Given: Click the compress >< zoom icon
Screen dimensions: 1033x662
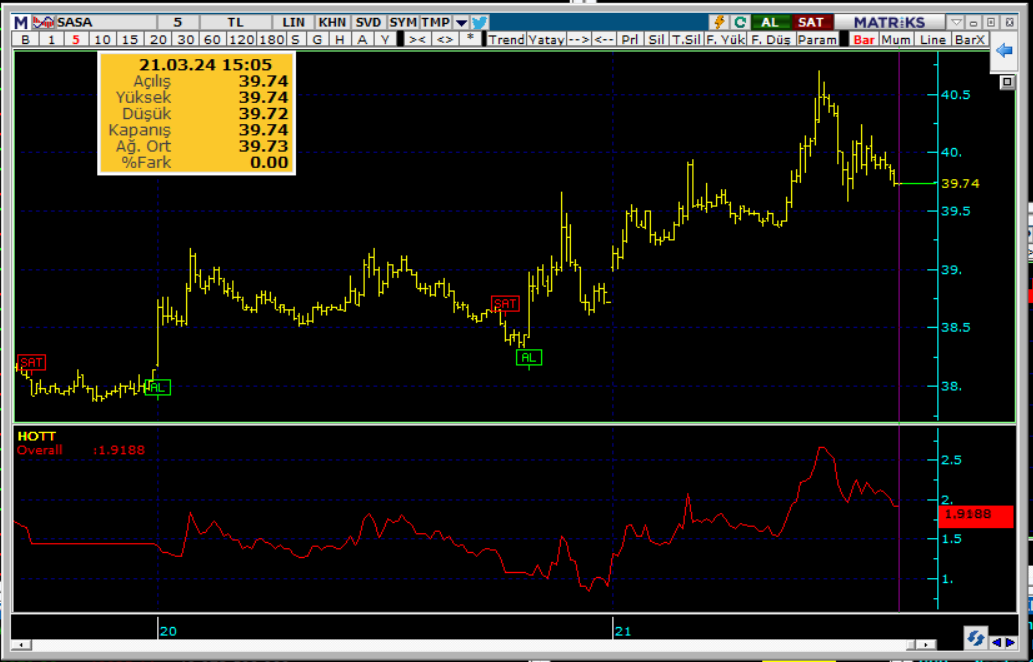Looking at the screenshot, I should pos(417,39).
